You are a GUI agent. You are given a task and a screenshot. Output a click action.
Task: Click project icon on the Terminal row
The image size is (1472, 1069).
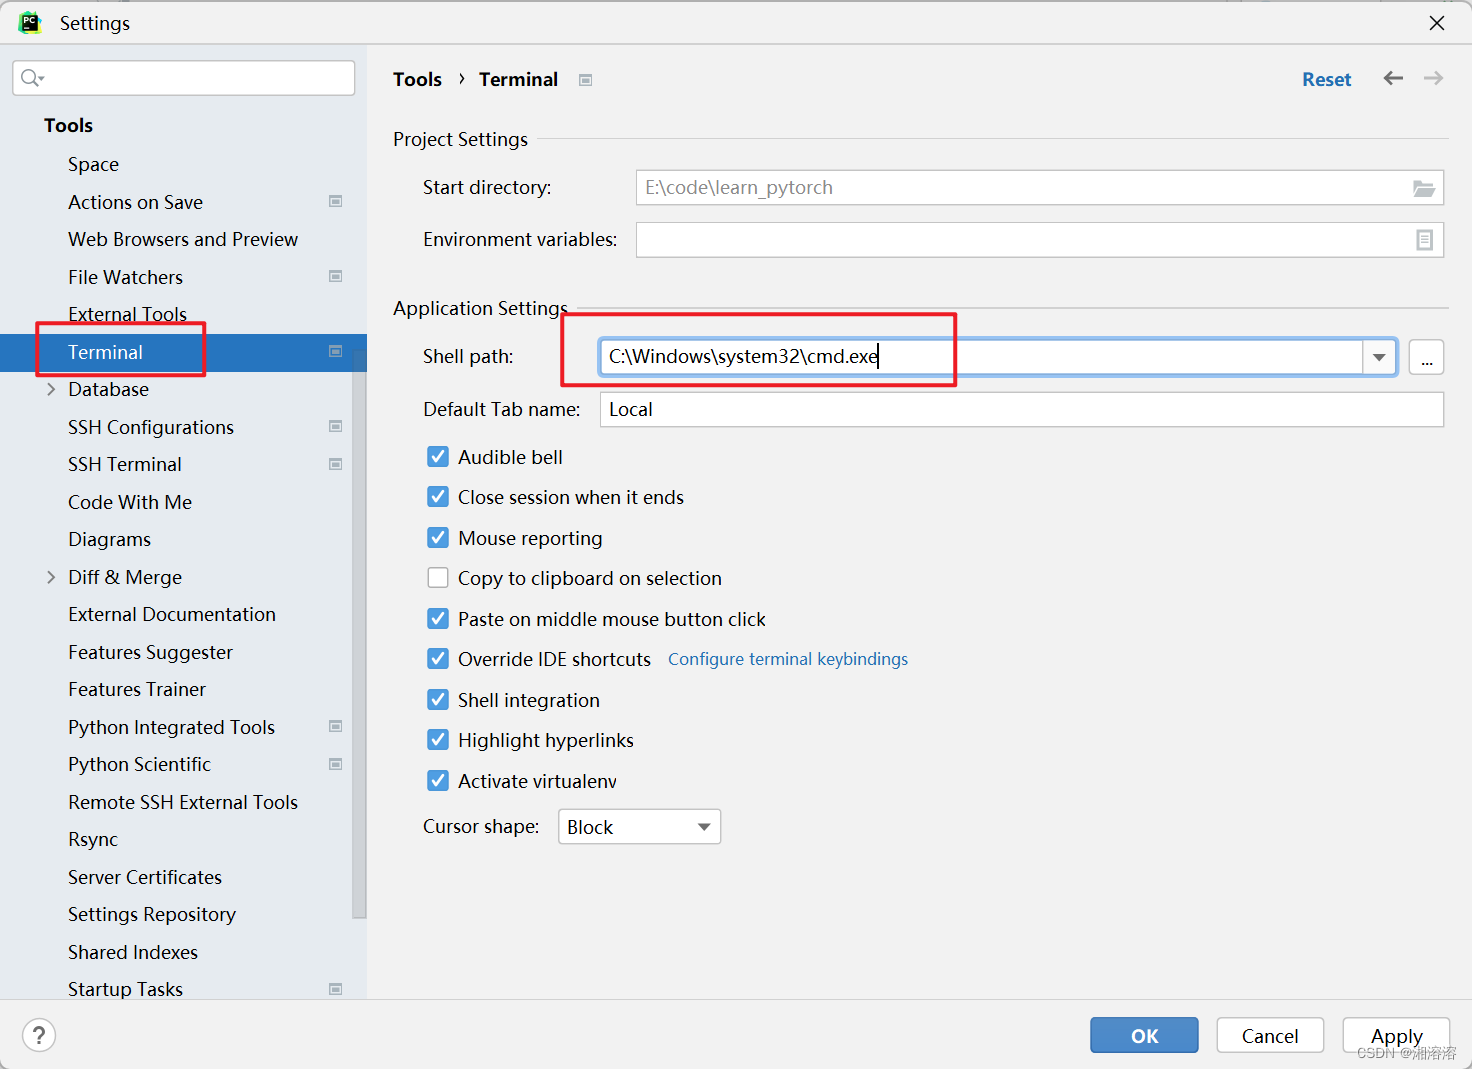[336, 351]
